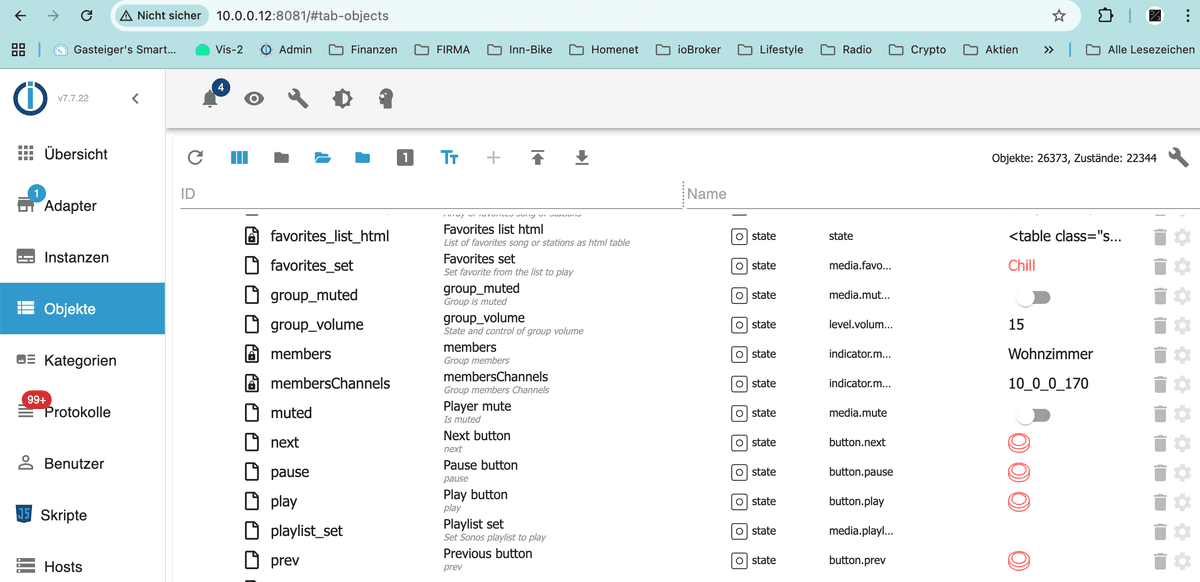Toggle the eye visibility icon in header
Screen dimensions: 1200x582
(x=254, y=98)
